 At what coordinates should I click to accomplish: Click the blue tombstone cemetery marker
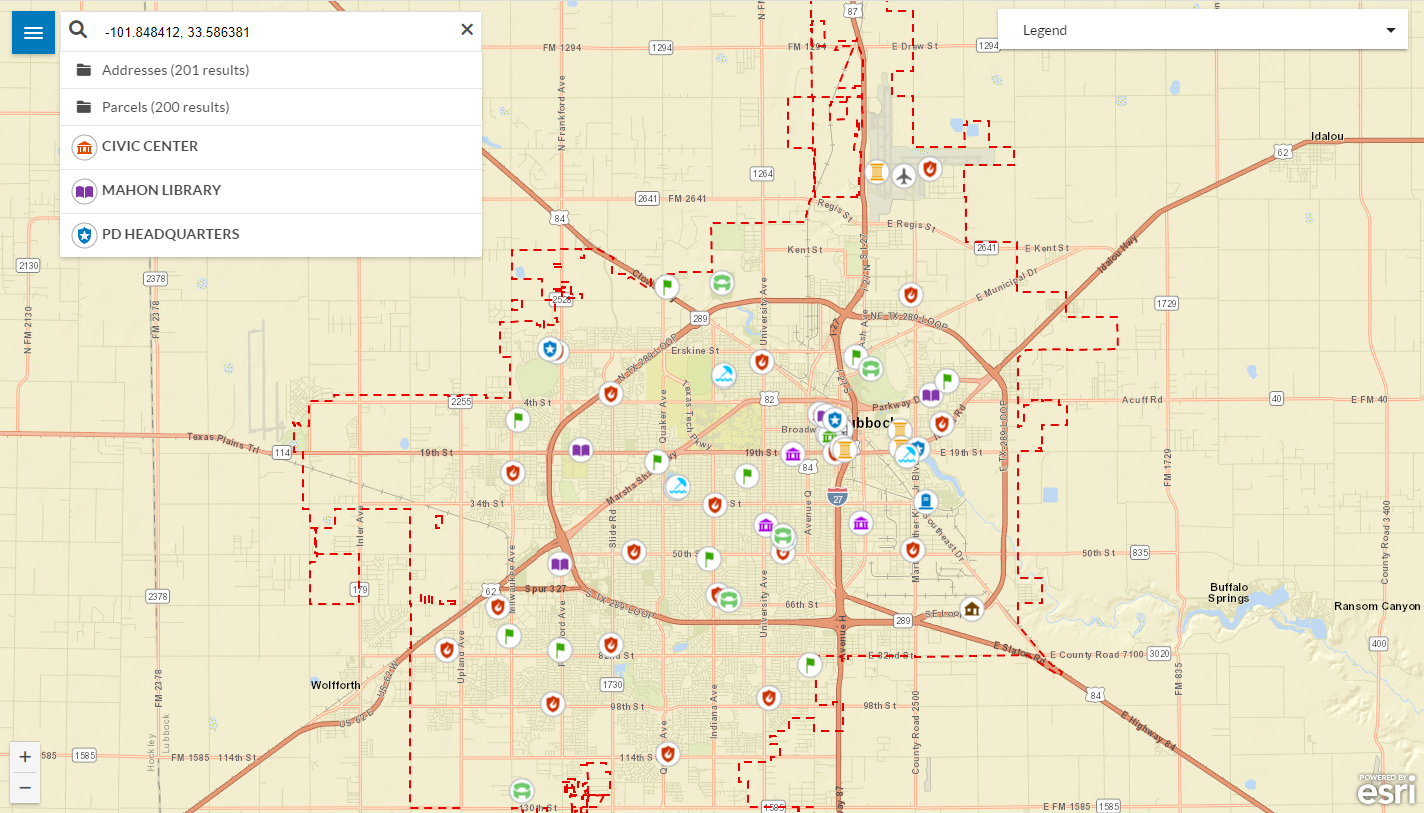tap(926, 501)
